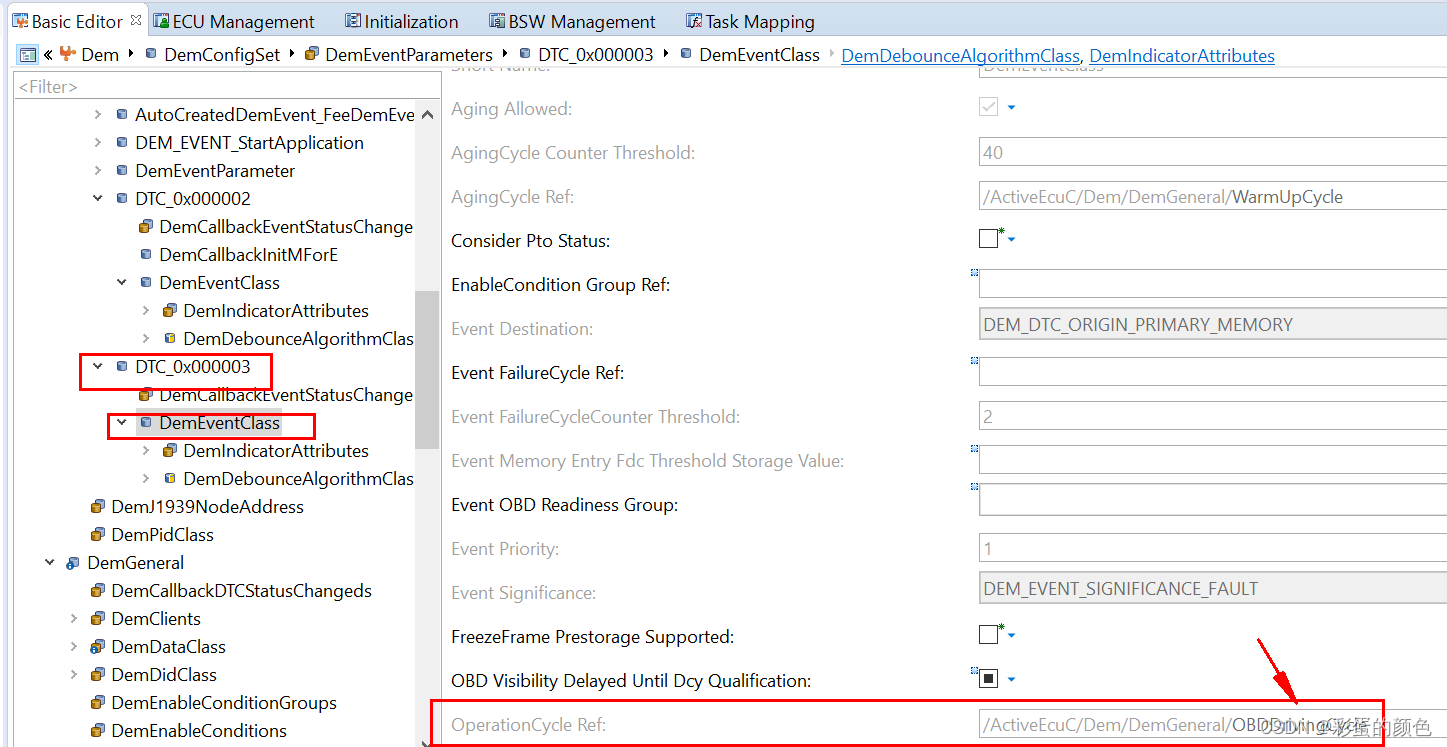Click the breadcrumb back chevrons icon
Viewport: 1447px width, 747px height.
48,55
